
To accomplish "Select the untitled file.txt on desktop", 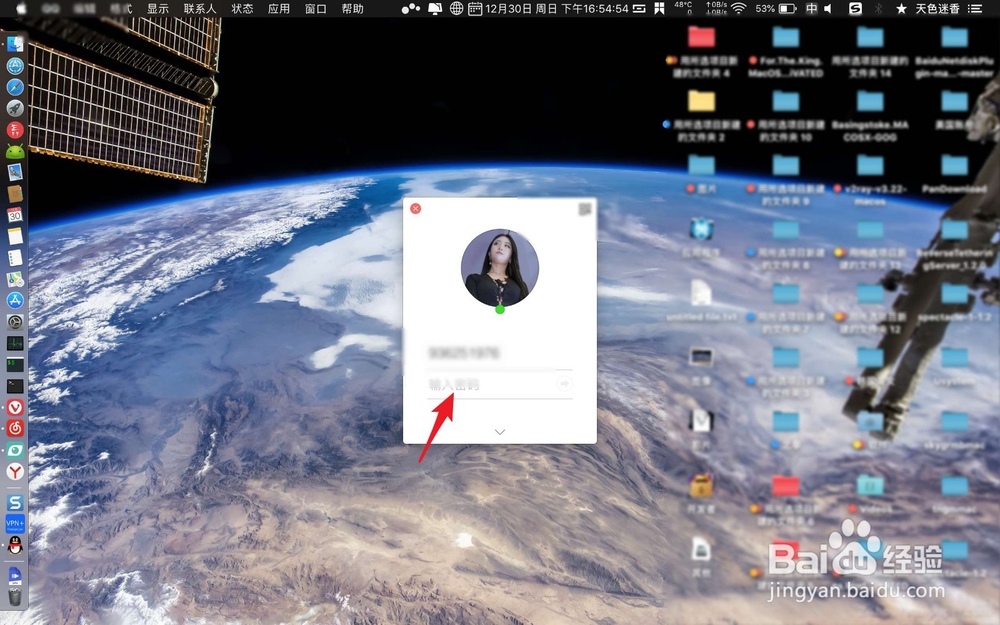I will 702,293.
